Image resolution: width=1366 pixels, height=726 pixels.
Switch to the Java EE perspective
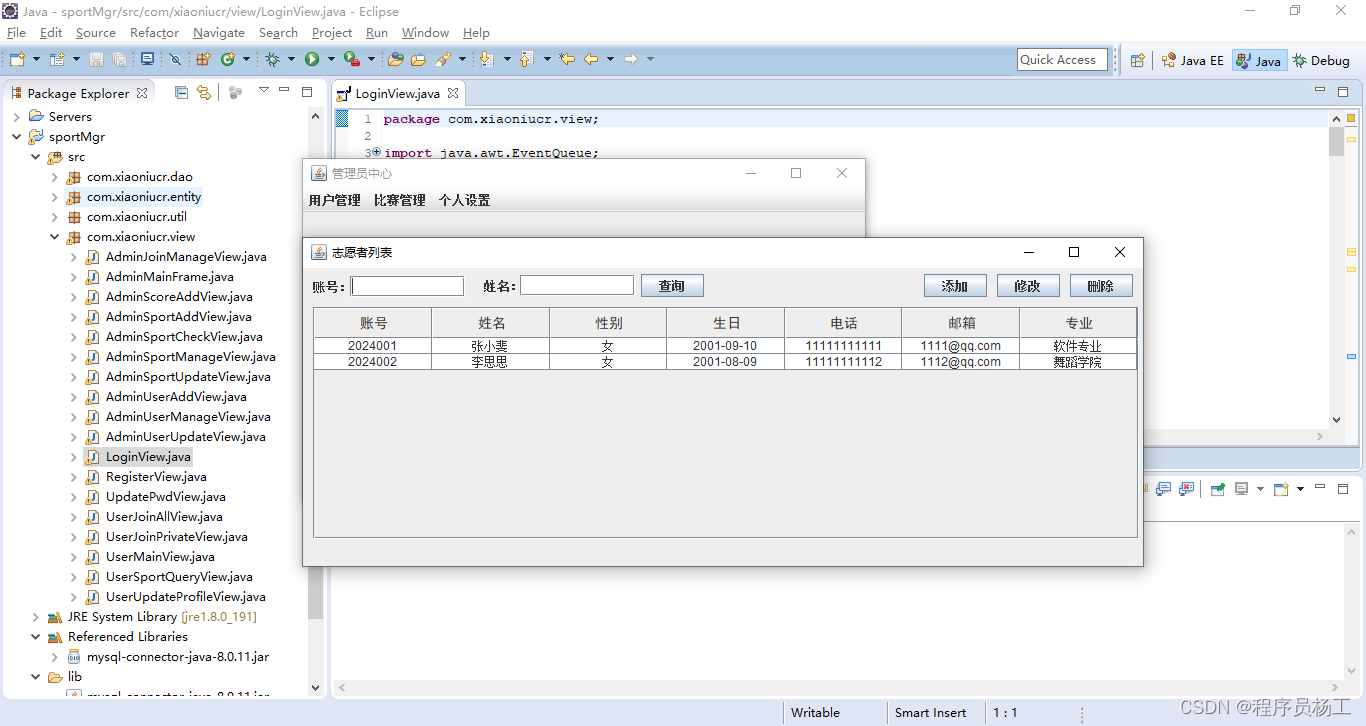click(1192, 60)
